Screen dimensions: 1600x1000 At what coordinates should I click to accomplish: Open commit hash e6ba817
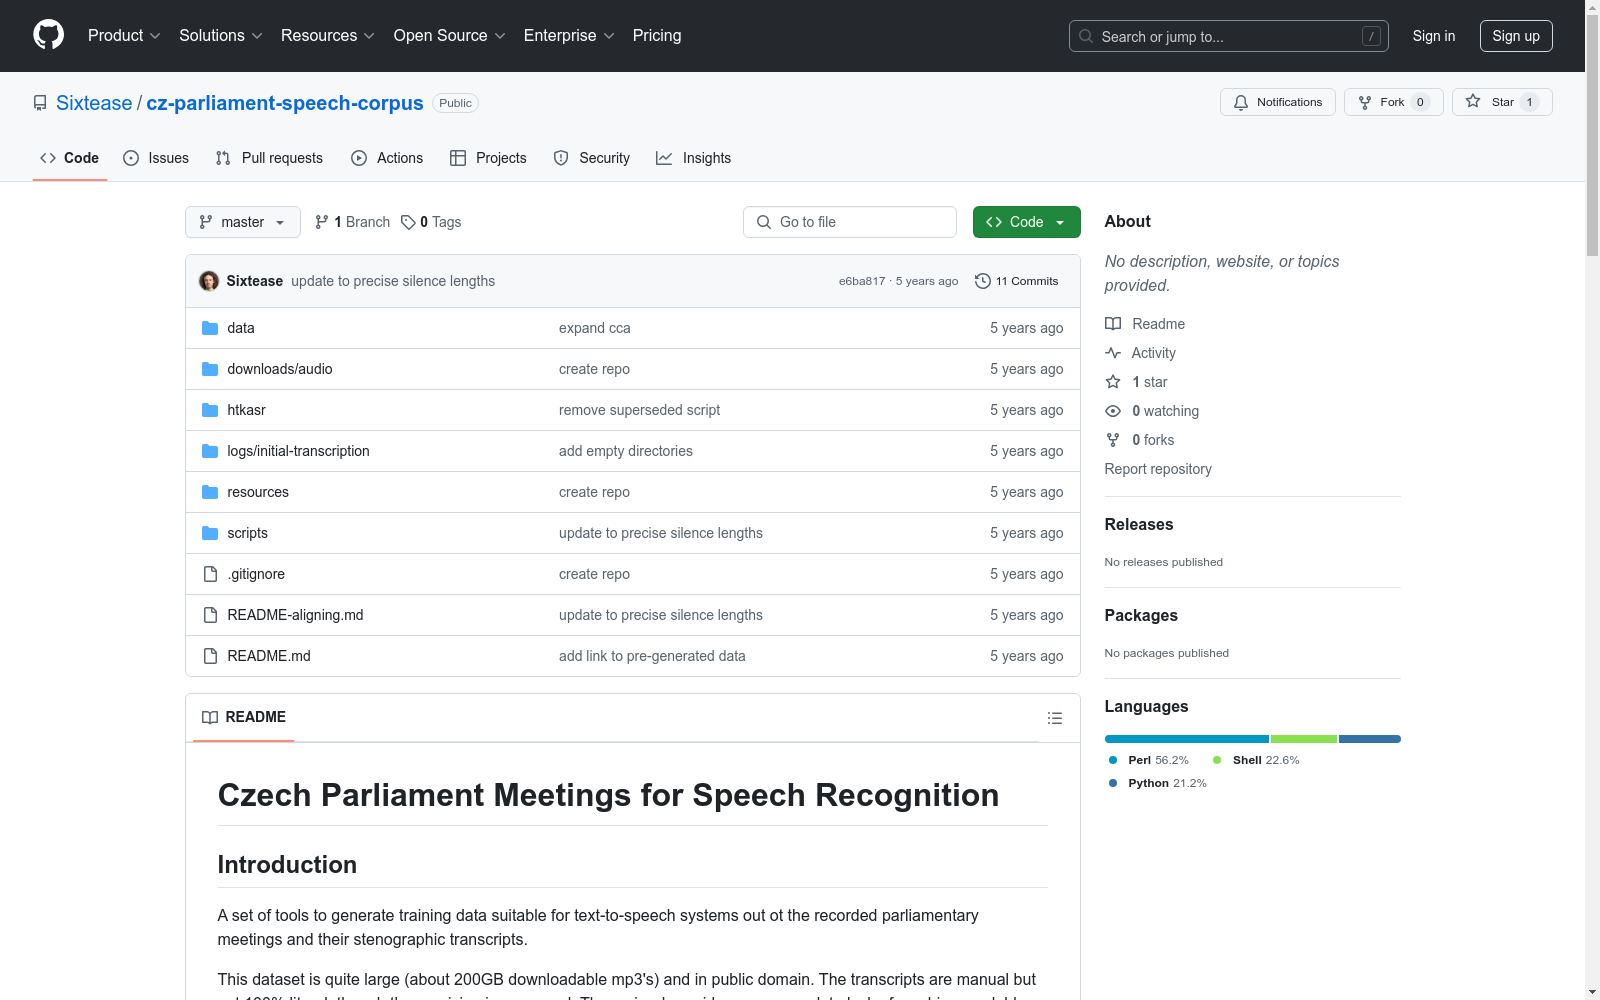point(862,281)
